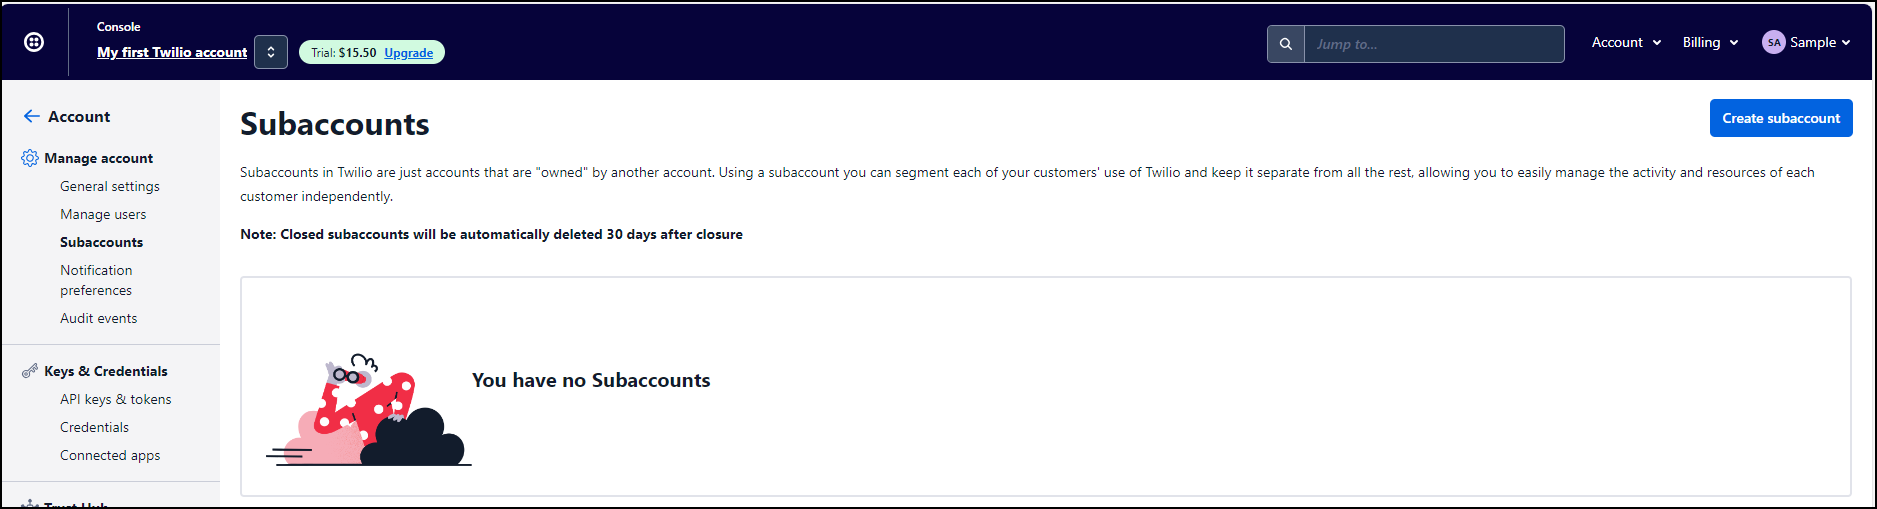Click the back arrow beside Account
This screenshot has height=509, width=1877.
(31, 116)
